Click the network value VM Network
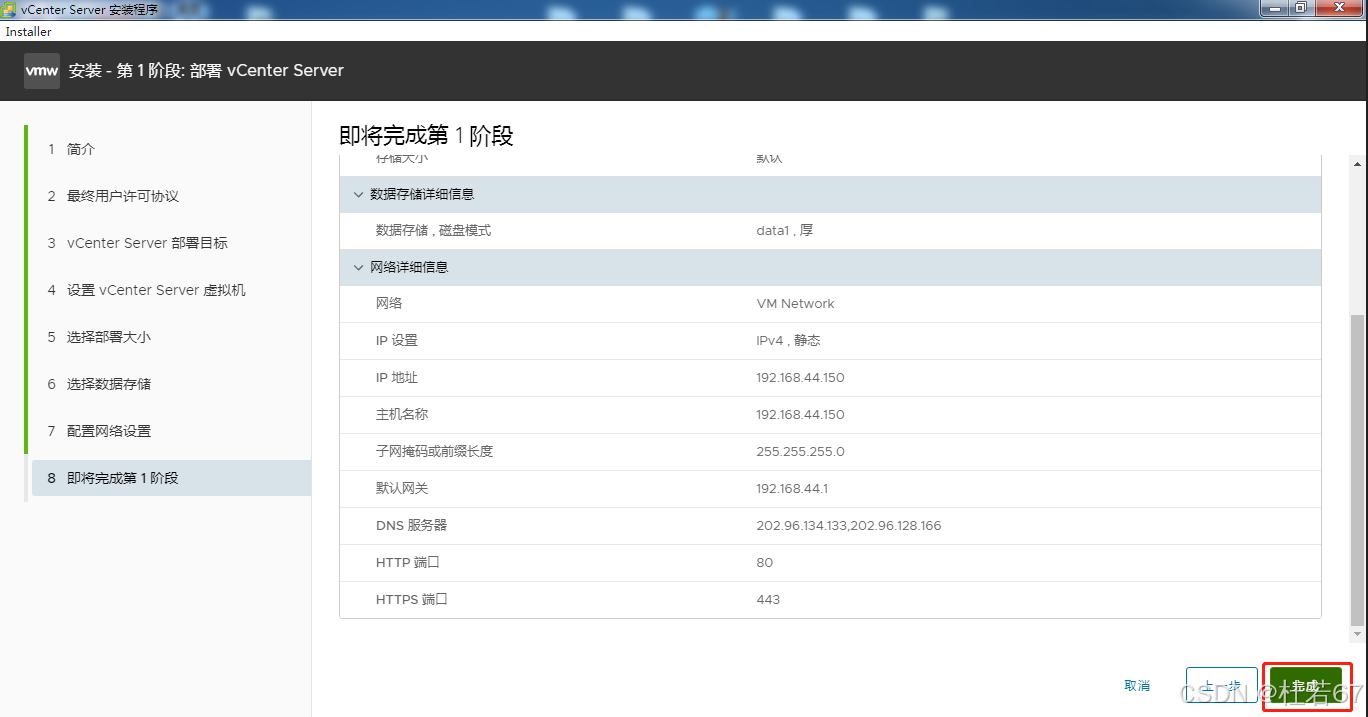The width and height of the screenshot is (1368, 717). 795,304
